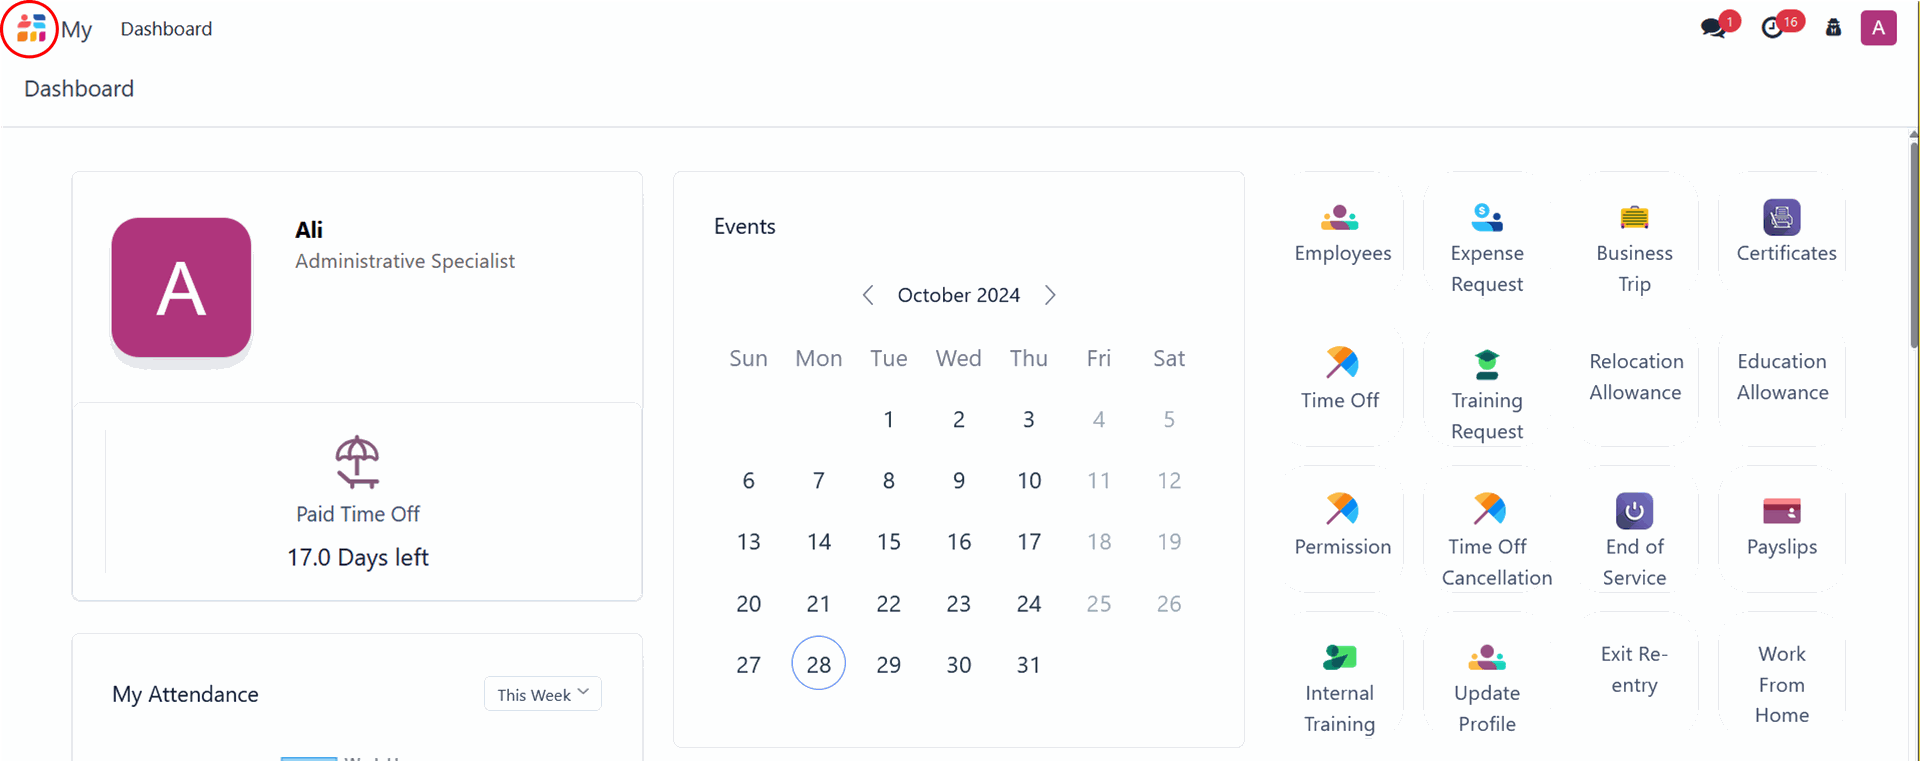Go to next month in Events calendar
This screenshot has height=761, width=1920.
coord(1050,295)
